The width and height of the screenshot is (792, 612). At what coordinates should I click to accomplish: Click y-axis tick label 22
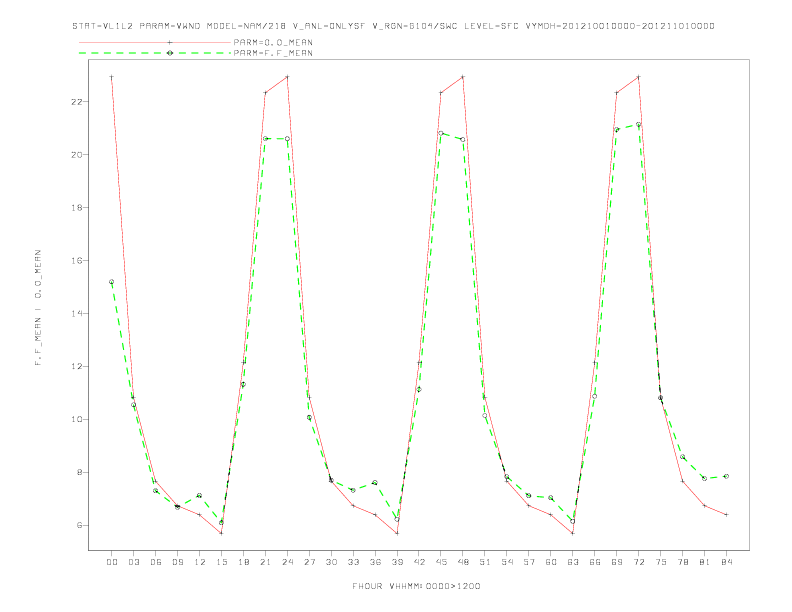coord(76,101)
